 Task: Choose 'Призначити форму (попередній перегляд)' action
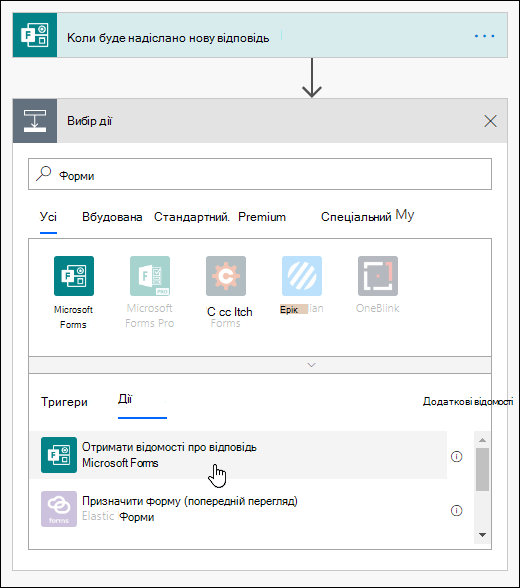238,509
